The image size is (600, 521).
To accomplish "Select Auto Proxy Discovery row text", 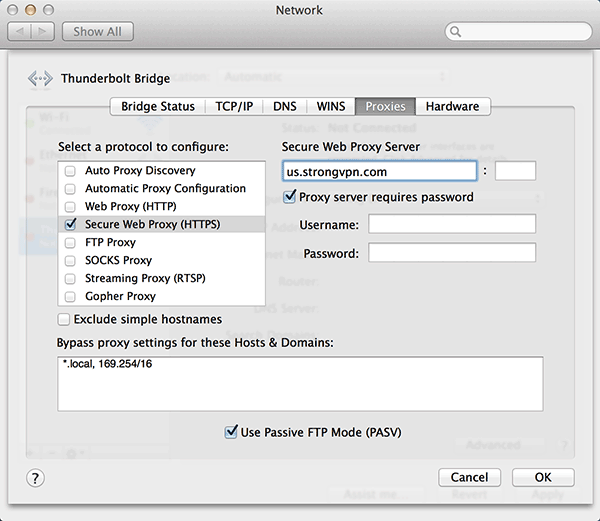I will [140, 171].
